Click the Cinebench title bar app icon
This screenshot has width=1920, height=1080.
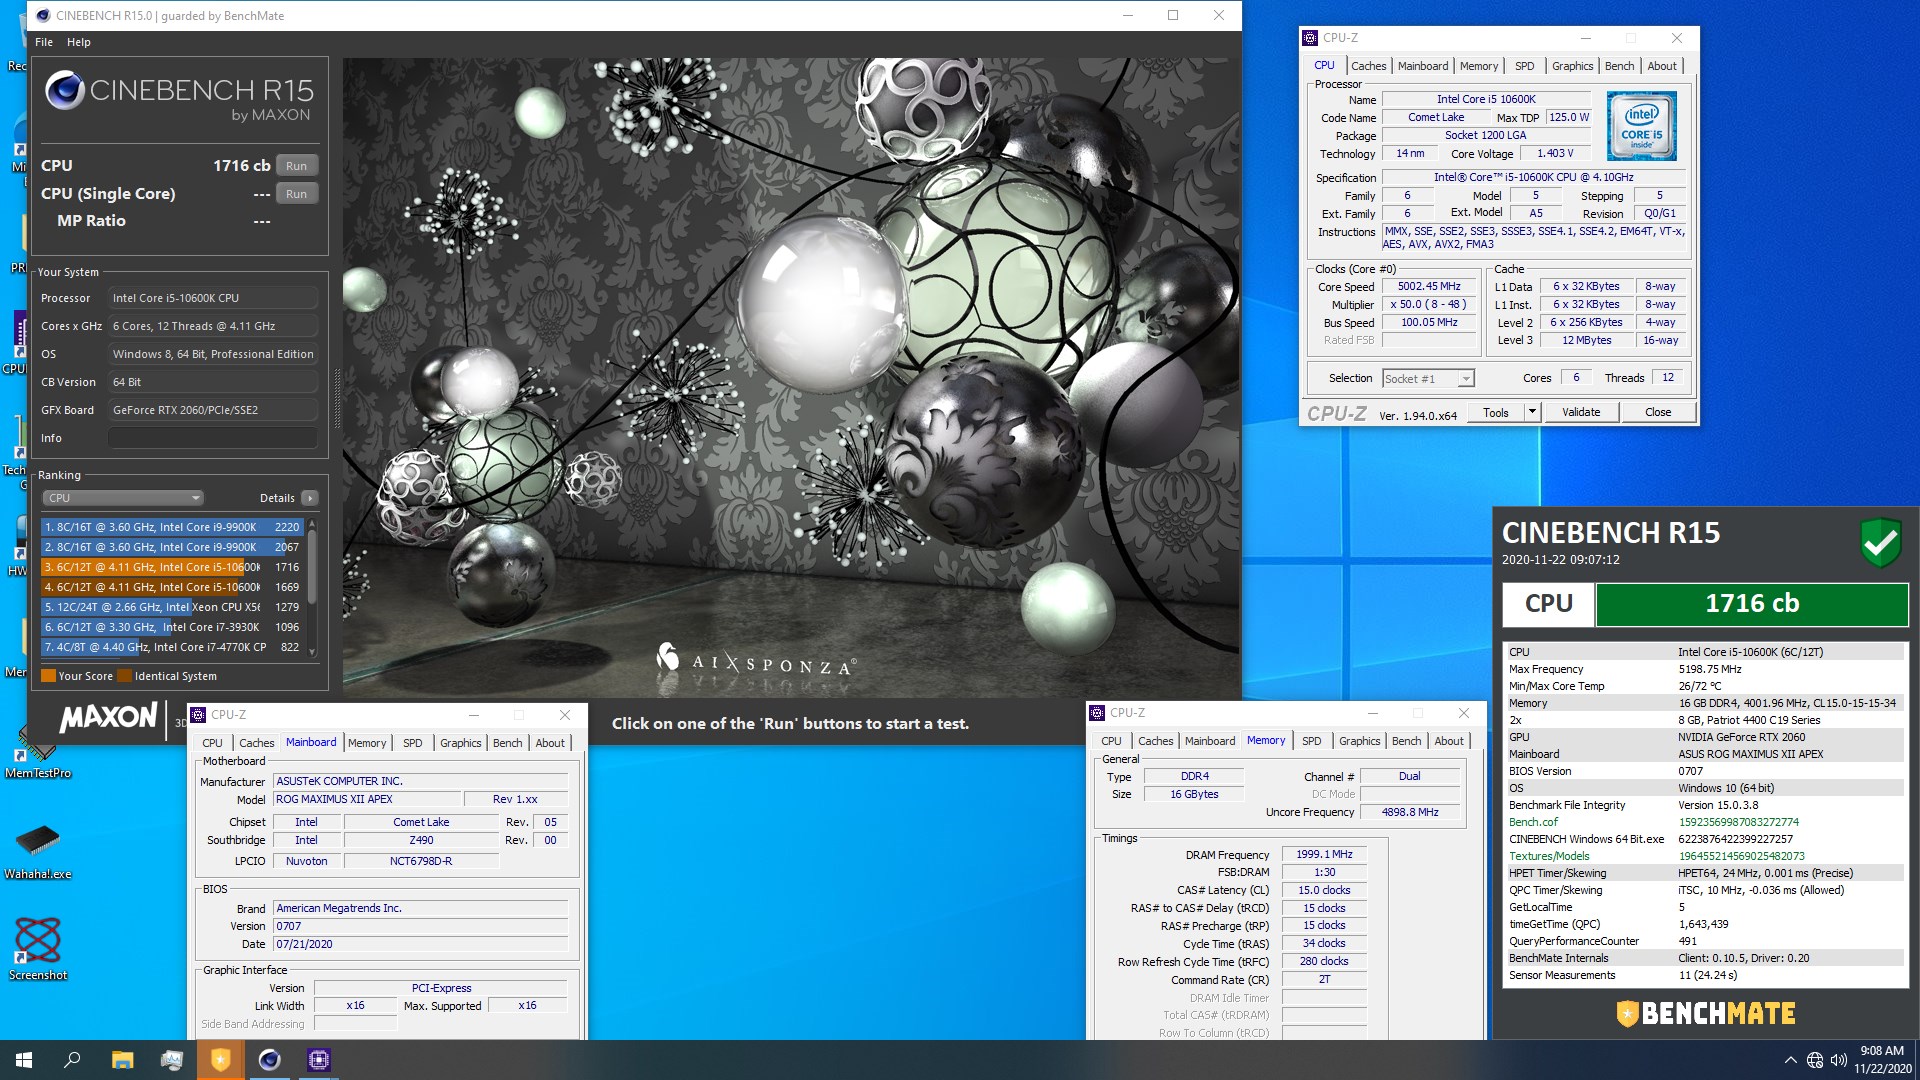click(x=43, y=15)
